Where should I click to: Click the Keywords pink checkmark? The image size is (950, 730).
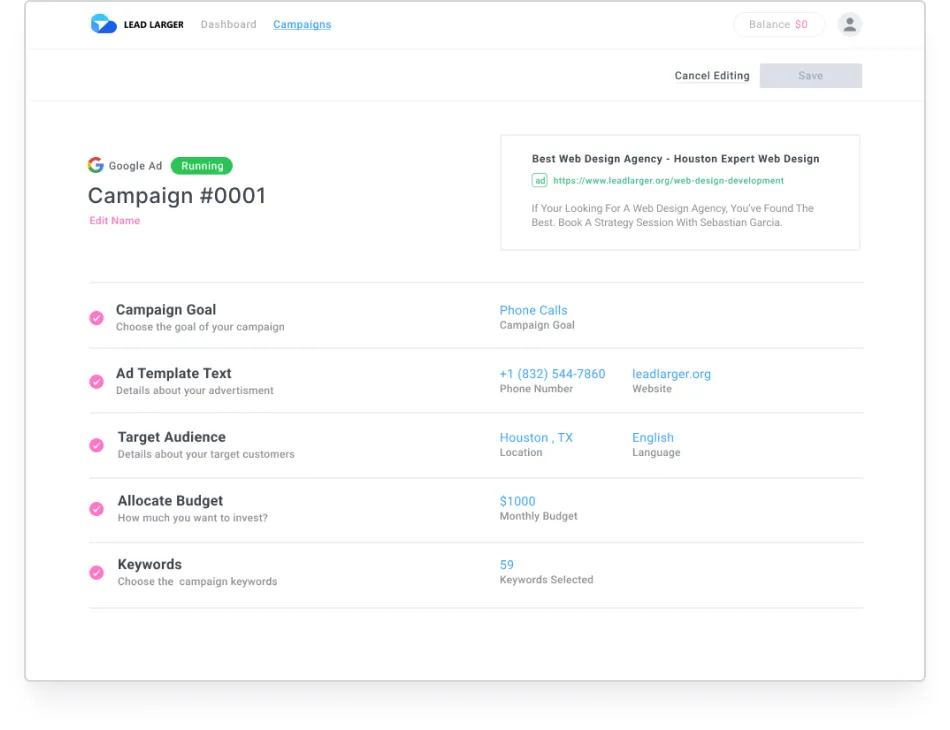click(96, 572)
